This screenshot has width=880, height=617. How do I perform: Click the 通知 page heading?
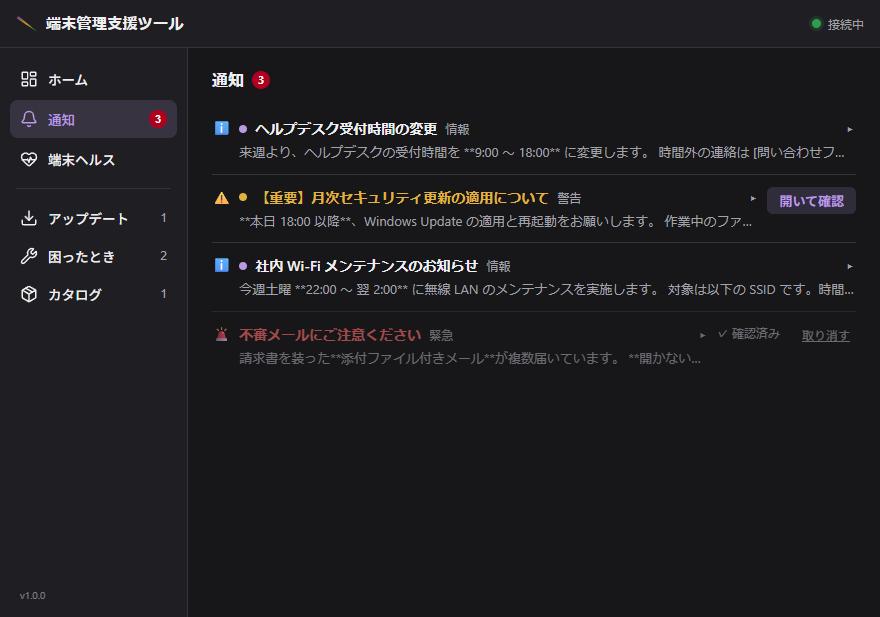(x=227, y=80)
